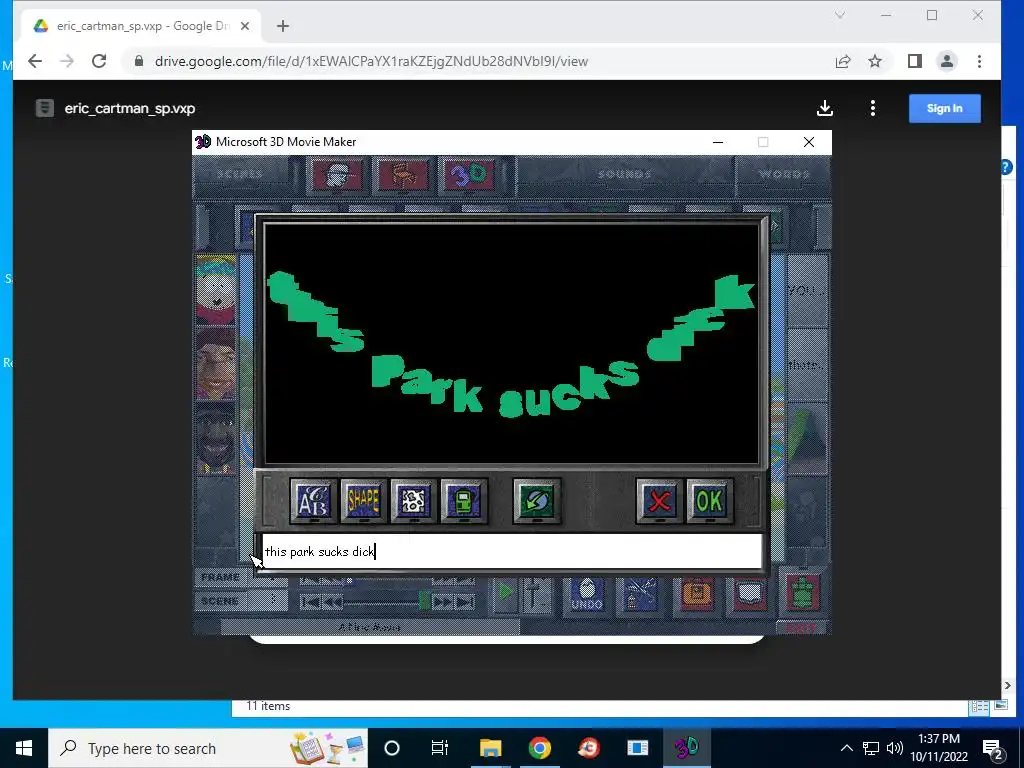This screenshot has height=768, width=1024.
Task: Reload the Drive page
Action: pyautogui.click(x=99, y=61)
